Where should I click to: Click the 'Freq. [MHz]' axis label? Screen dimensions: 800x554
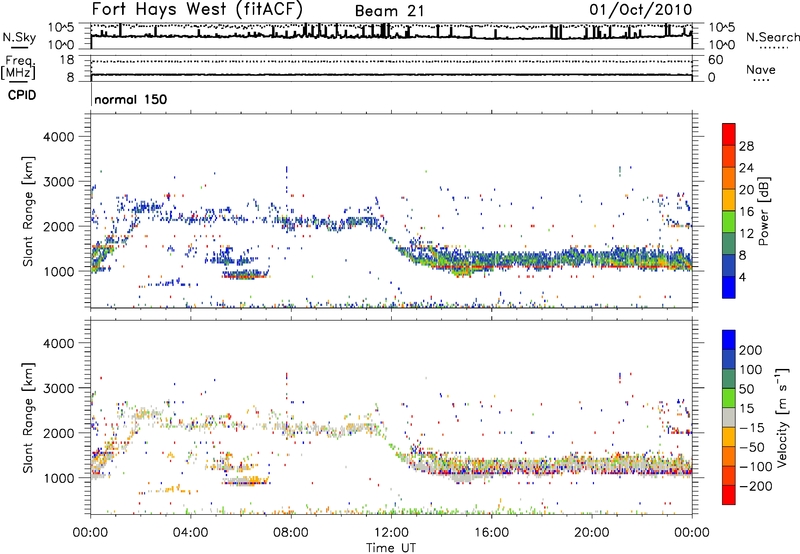point(18,68)
